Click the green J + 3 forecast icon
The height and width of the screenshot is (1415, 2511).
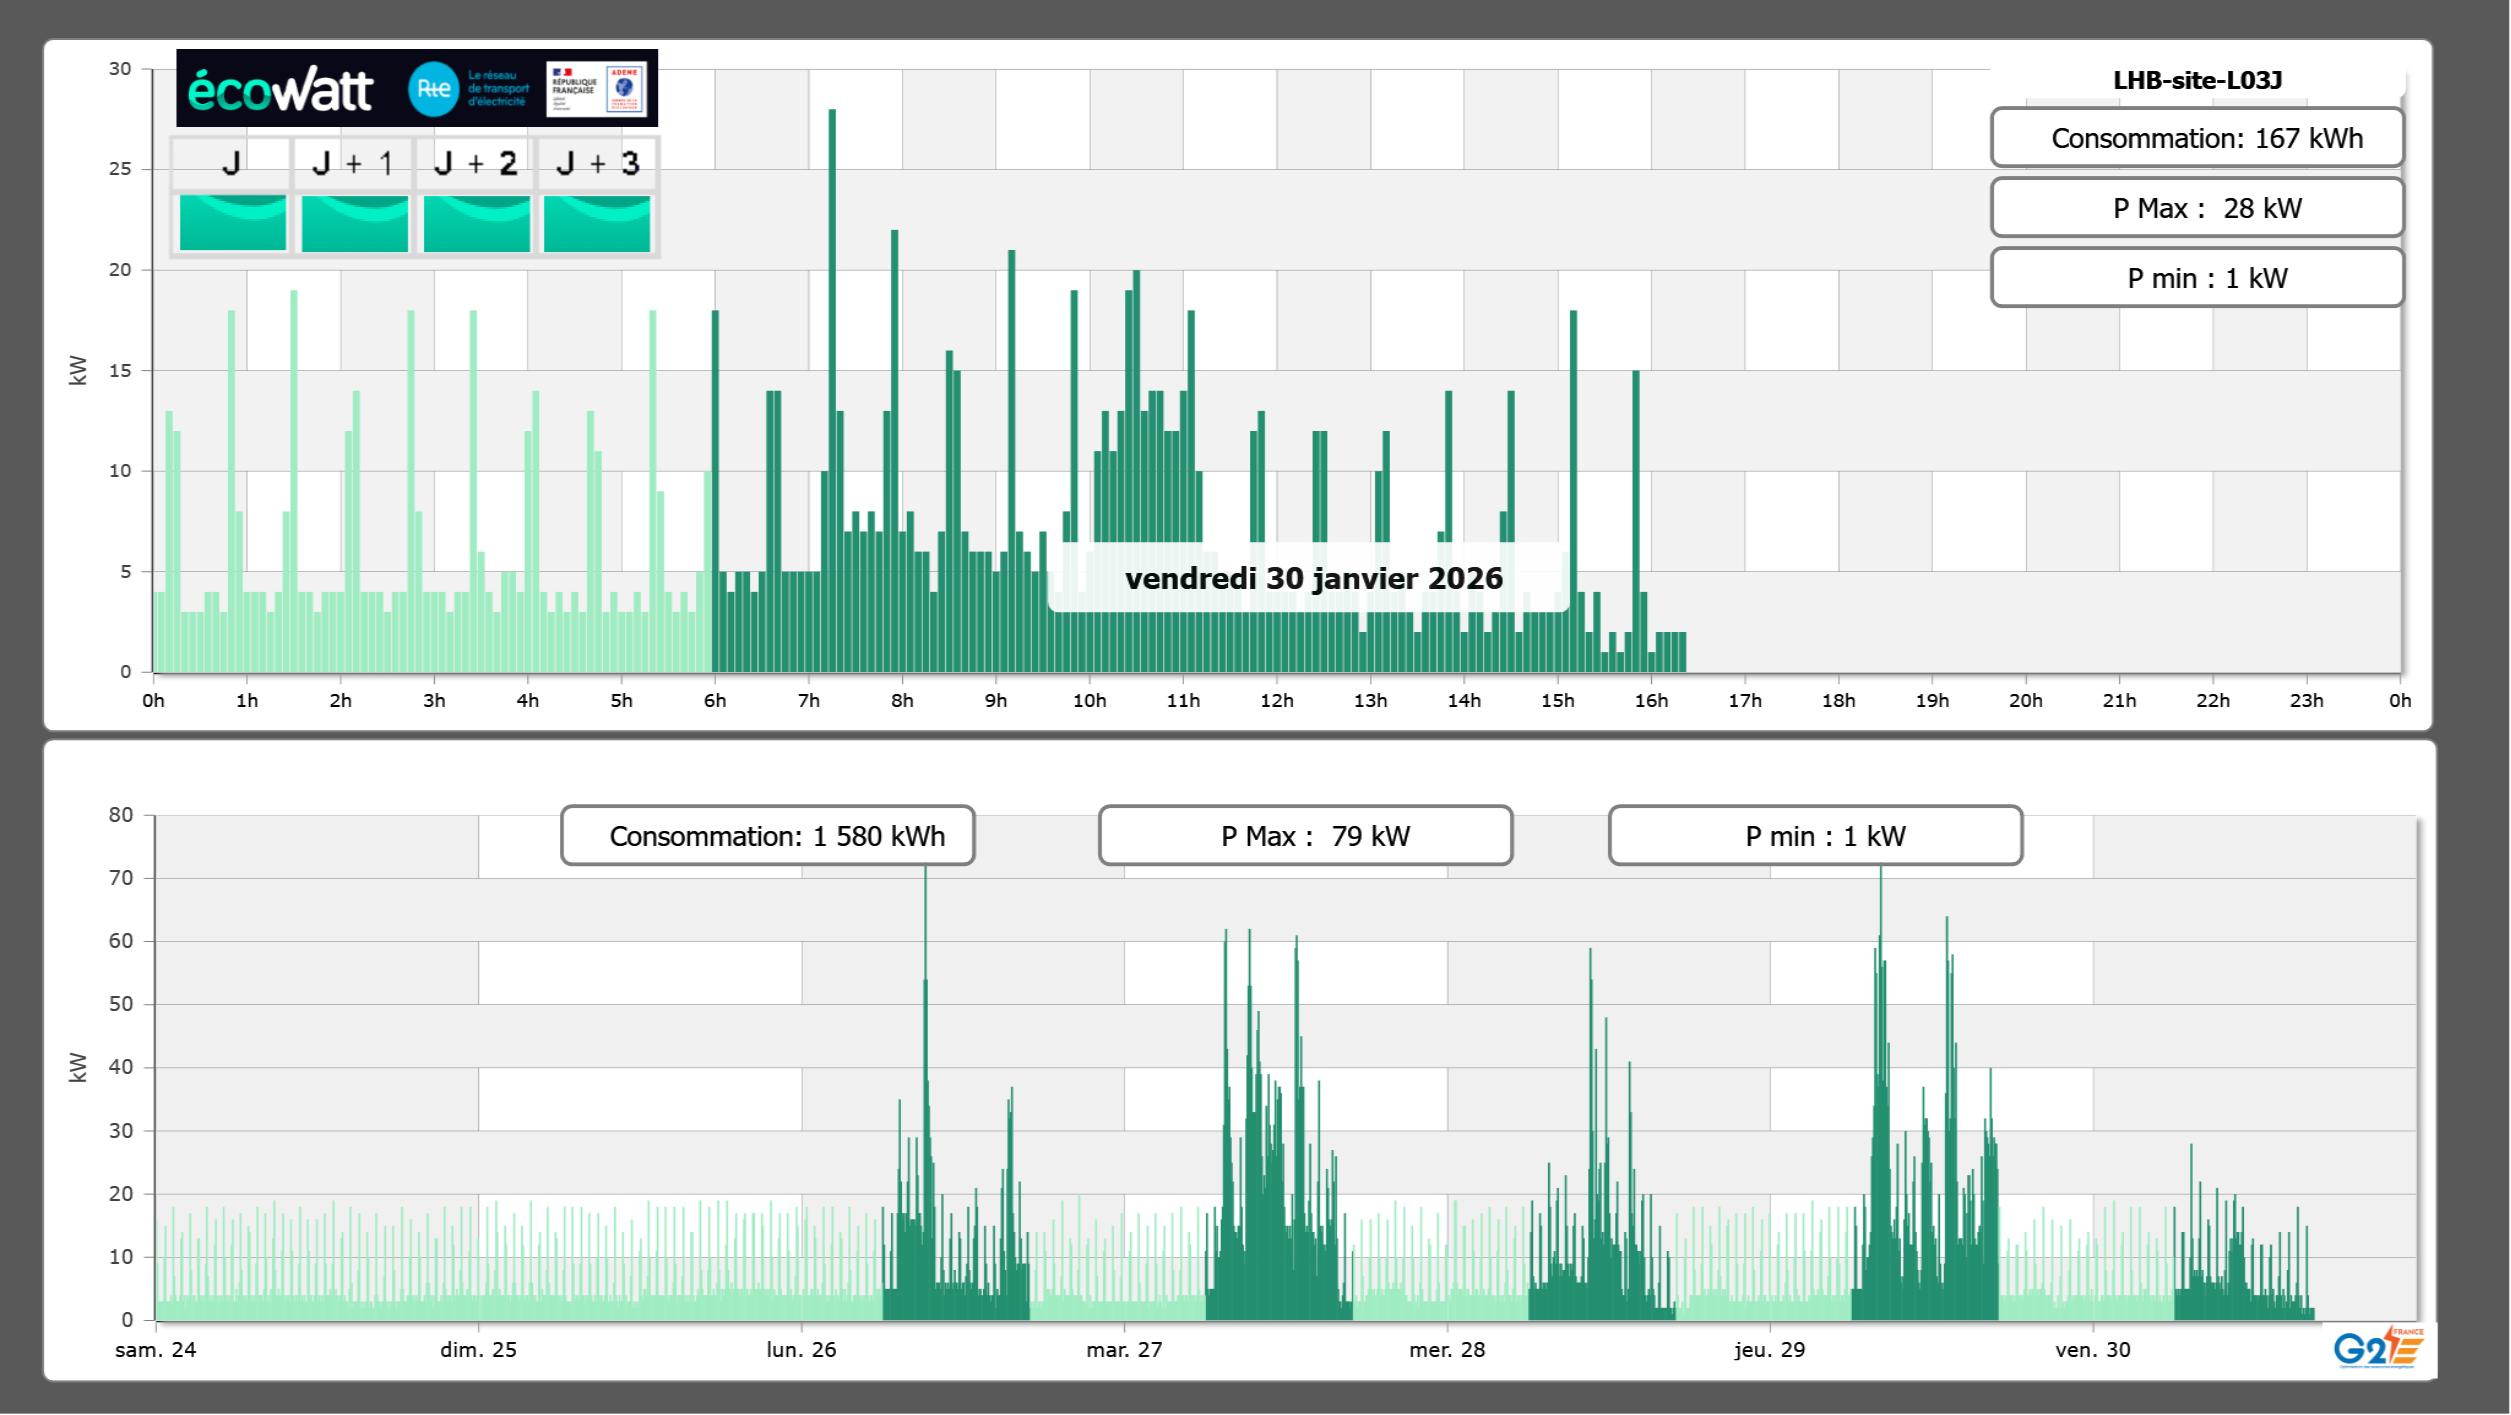point(597,223)
